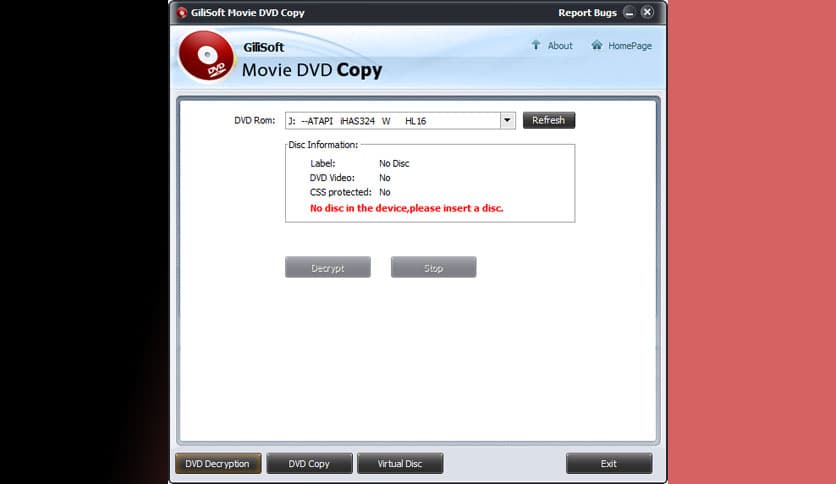Close the GiliSoft Movie DVD Copy window

click(x=647, y=12)
